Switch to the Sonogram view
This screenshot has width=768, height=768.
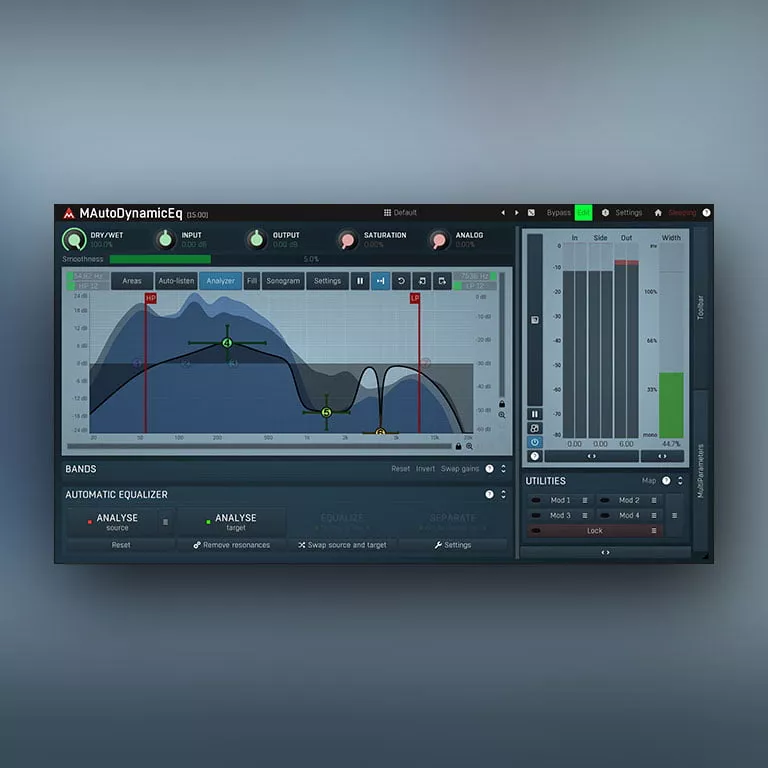283,281
